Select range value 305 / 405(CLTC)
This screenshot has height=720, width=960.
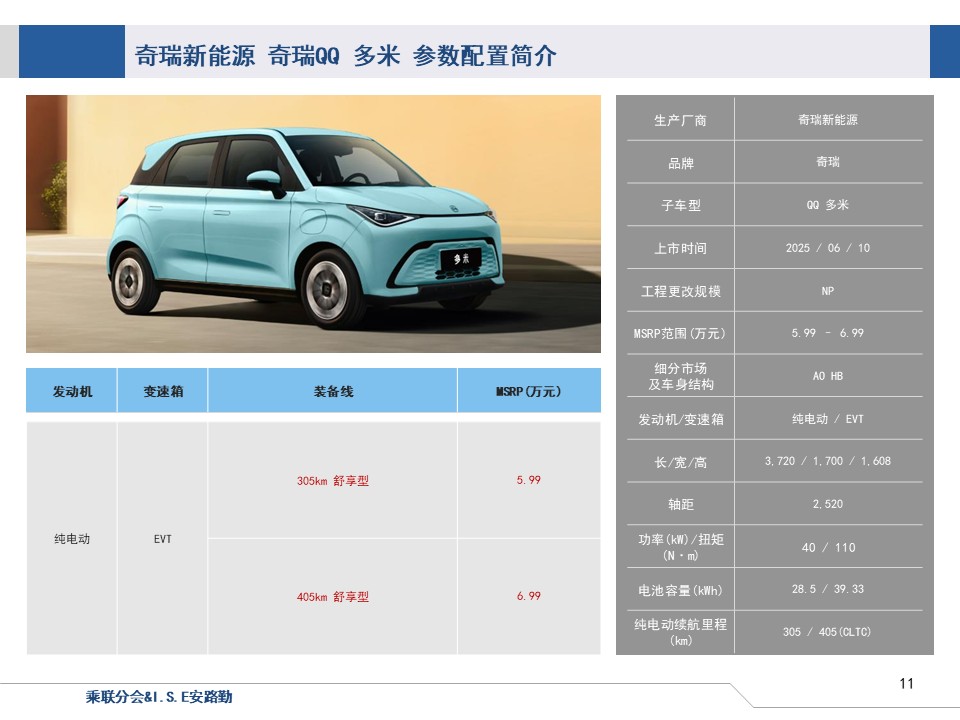[828, 632]
